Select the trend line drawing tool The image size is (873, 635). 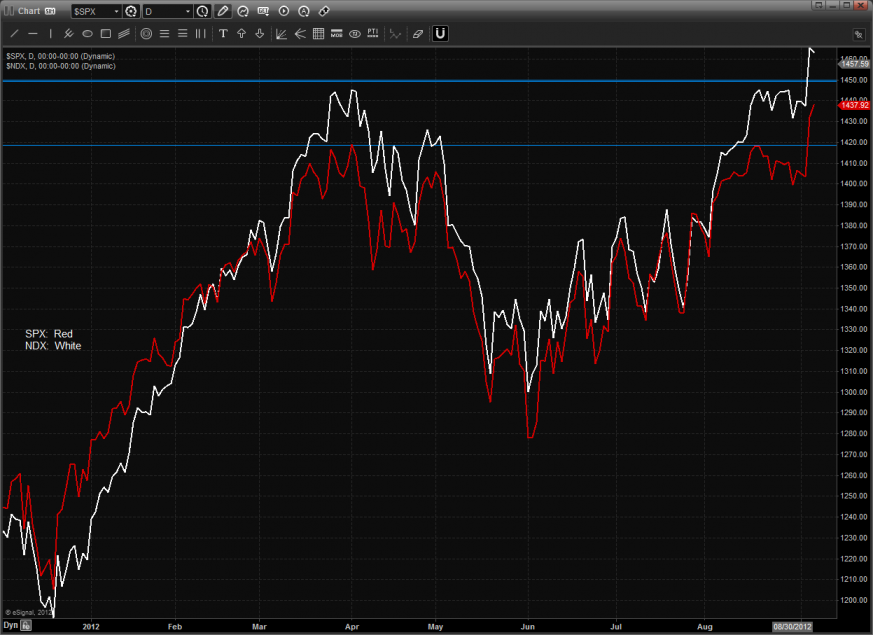[14, 34]
